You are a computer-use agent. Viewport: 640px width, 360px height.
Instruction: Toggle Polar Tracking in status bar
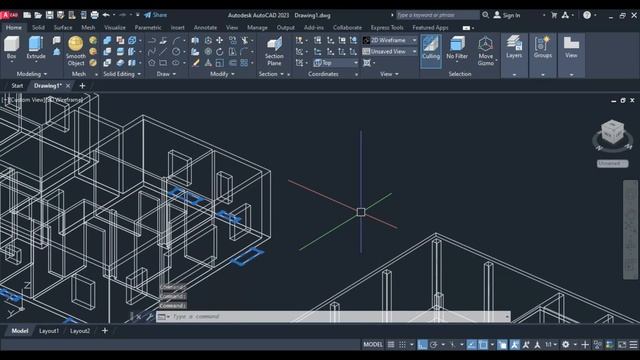(x=433, y=344)
